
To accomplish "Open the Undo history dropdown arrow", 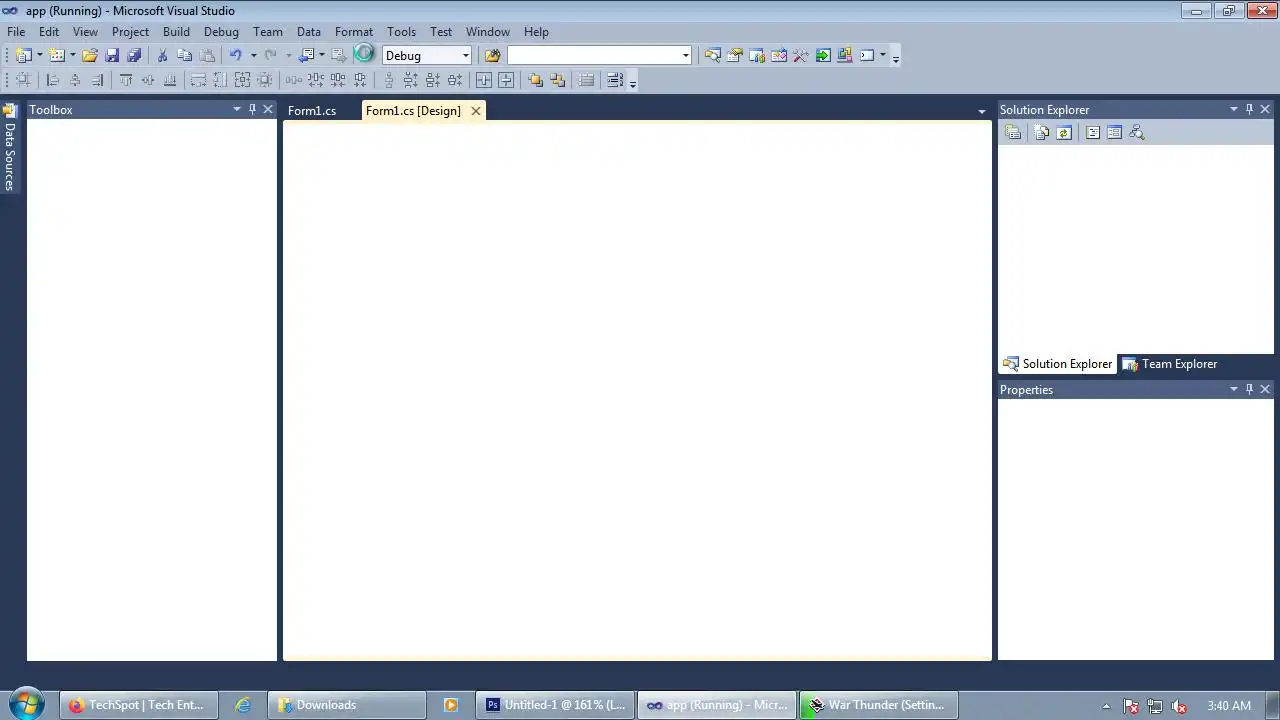I will (253, 56).
